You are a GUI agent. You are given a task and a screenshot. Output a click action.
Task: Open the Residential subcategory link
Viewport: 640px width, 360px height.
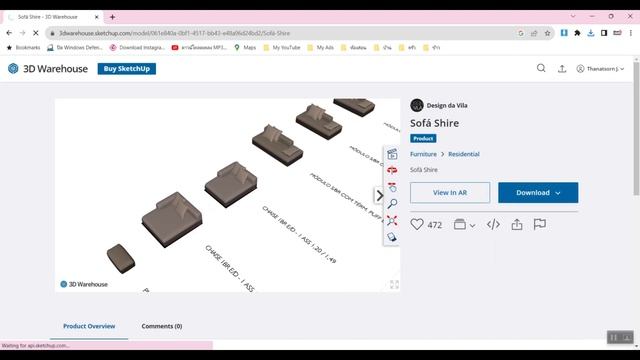[x=464, y=154]
